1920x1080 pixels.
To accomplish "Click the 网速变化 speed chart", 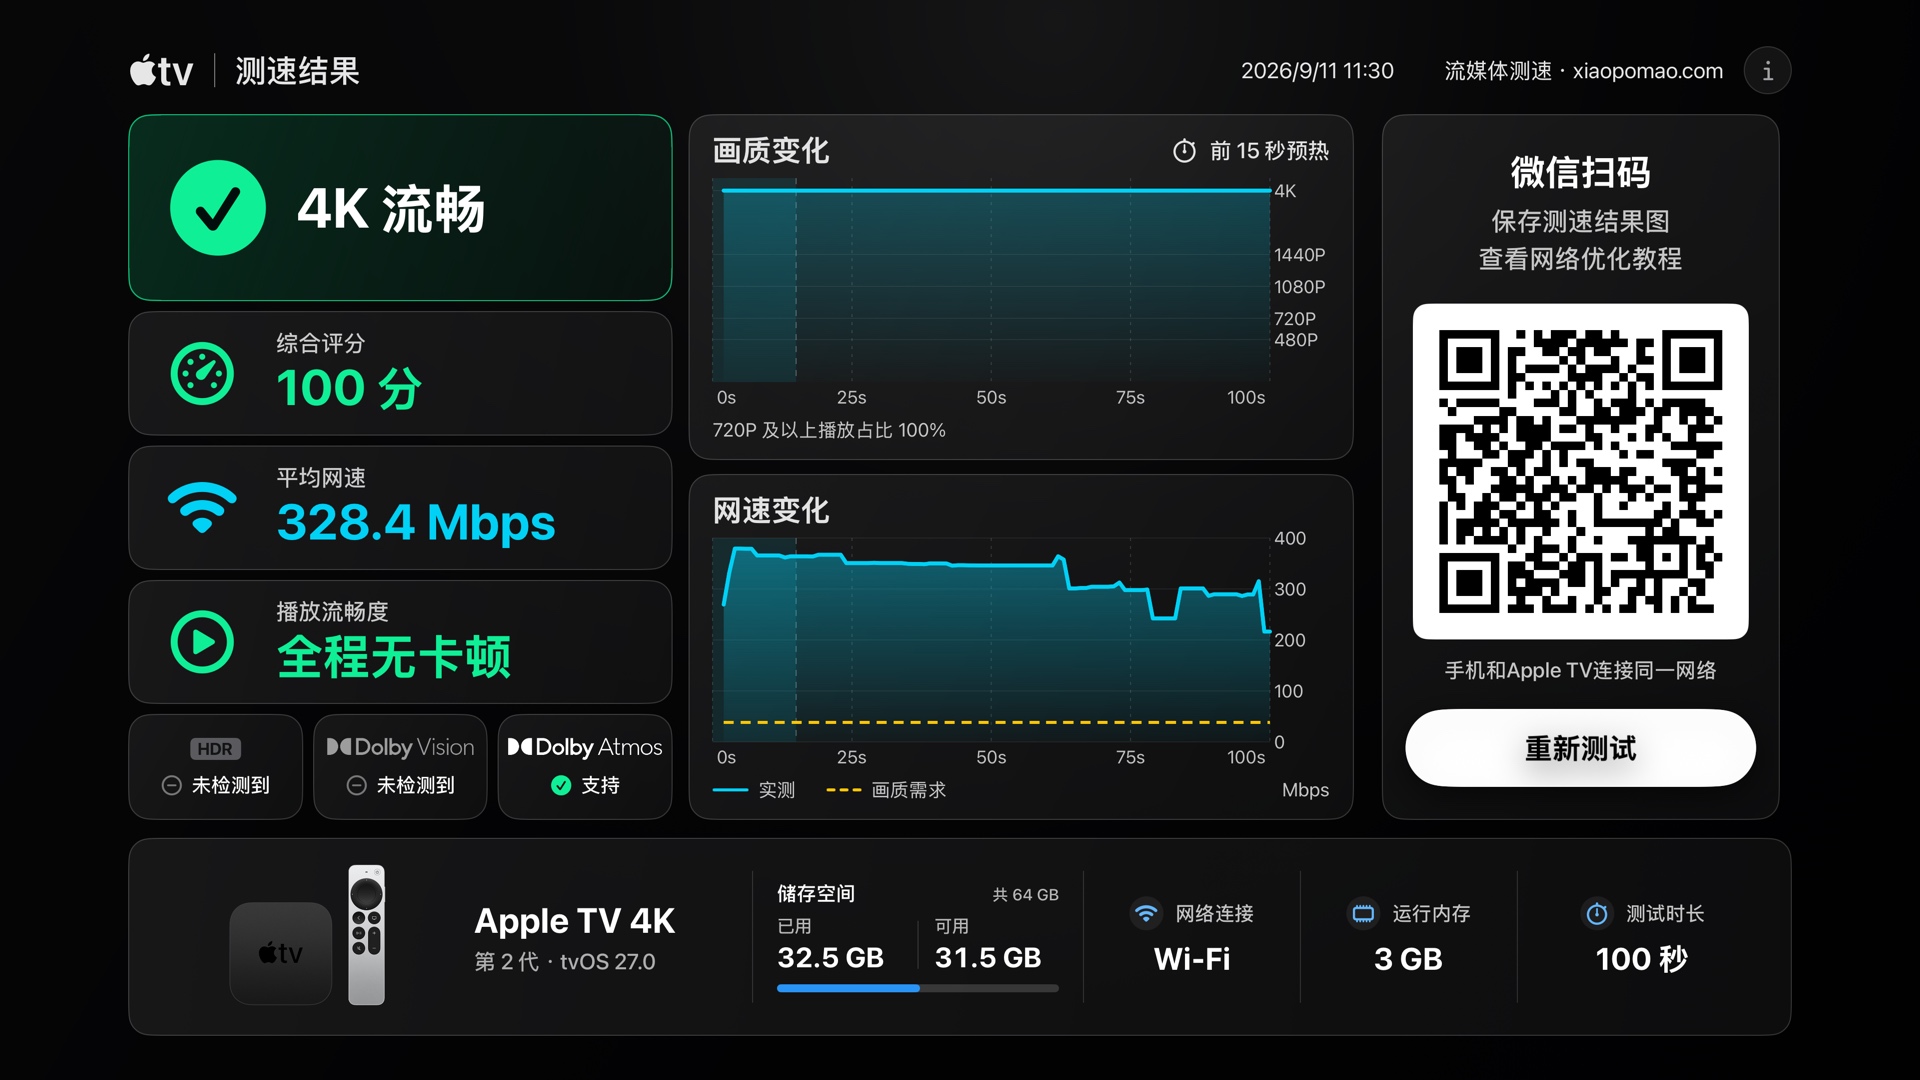I will tap(991, 640).
